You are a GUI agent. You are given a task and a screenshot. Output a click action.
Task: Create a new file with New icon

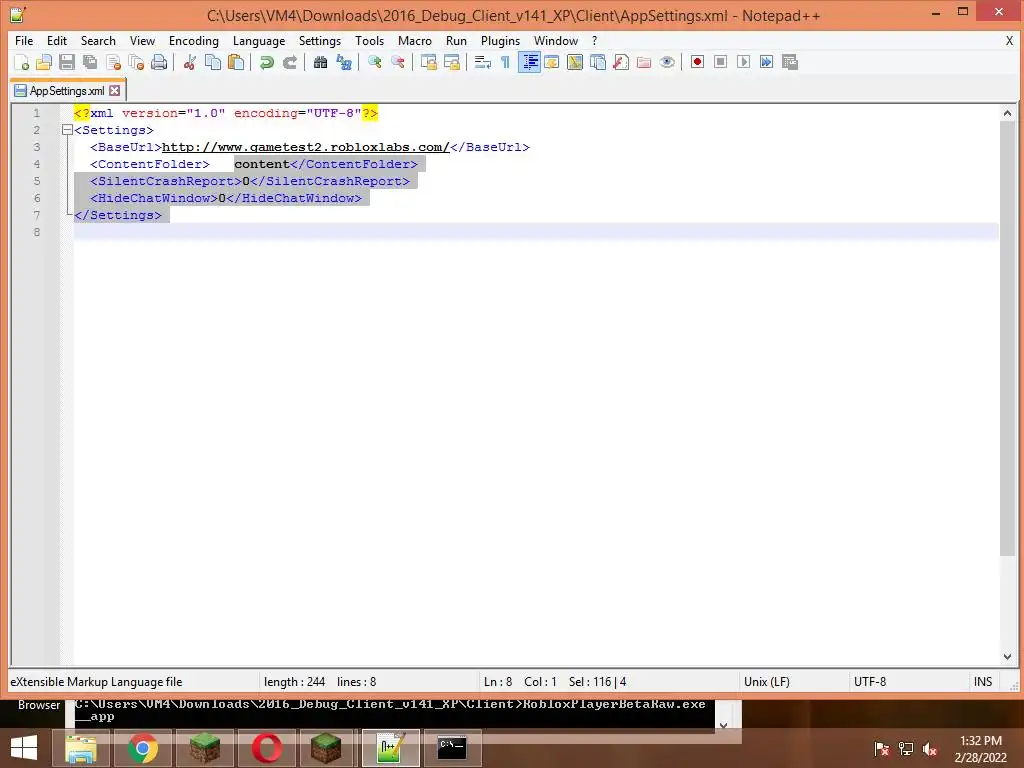tap(21, 62)
